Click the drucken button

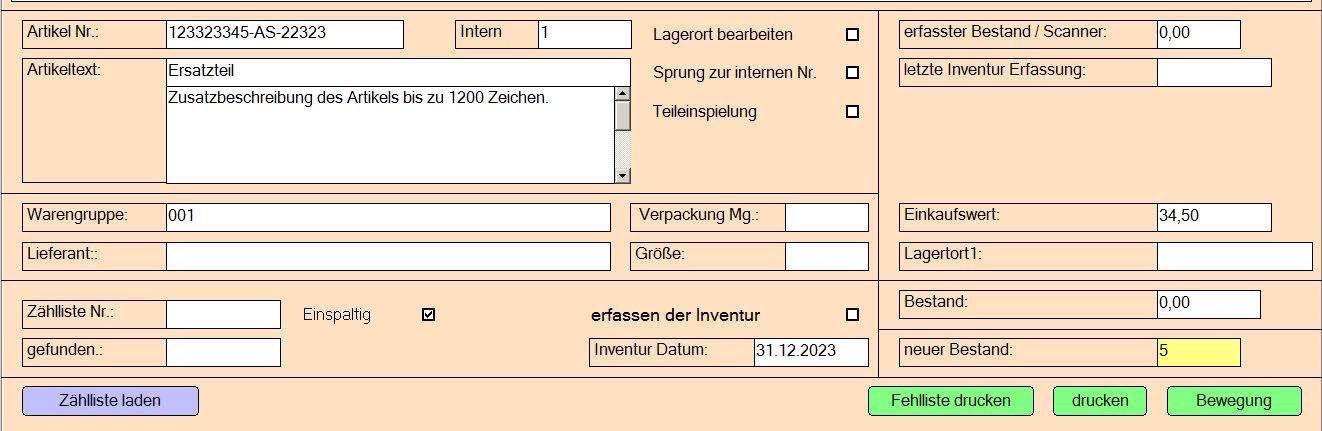coord(1100,401)
